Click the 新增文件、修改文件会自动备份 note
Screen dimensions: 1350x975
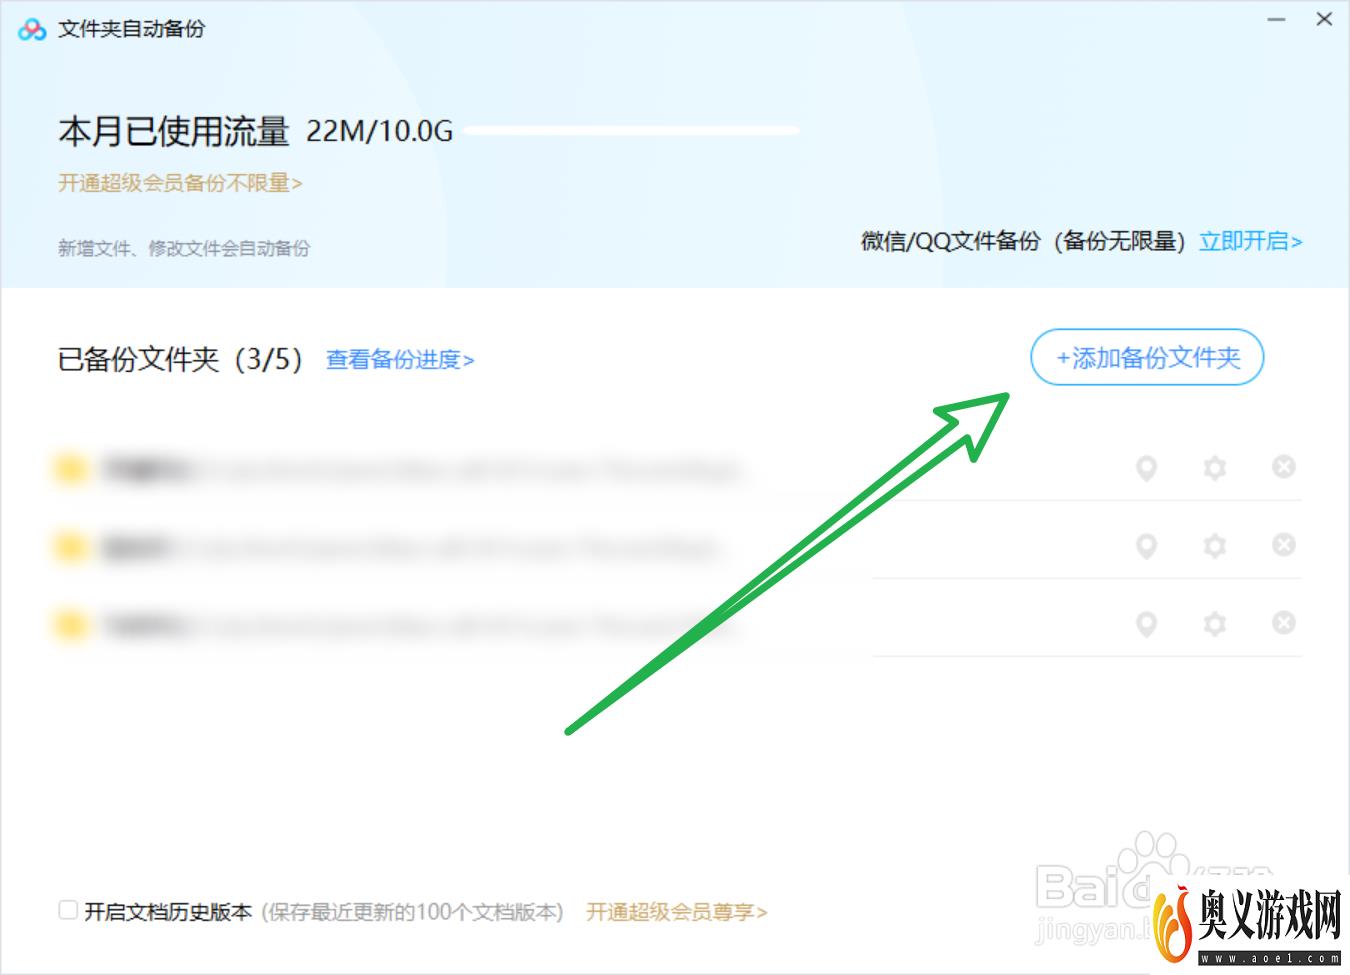pyautogui.click(x=184, y=248)
